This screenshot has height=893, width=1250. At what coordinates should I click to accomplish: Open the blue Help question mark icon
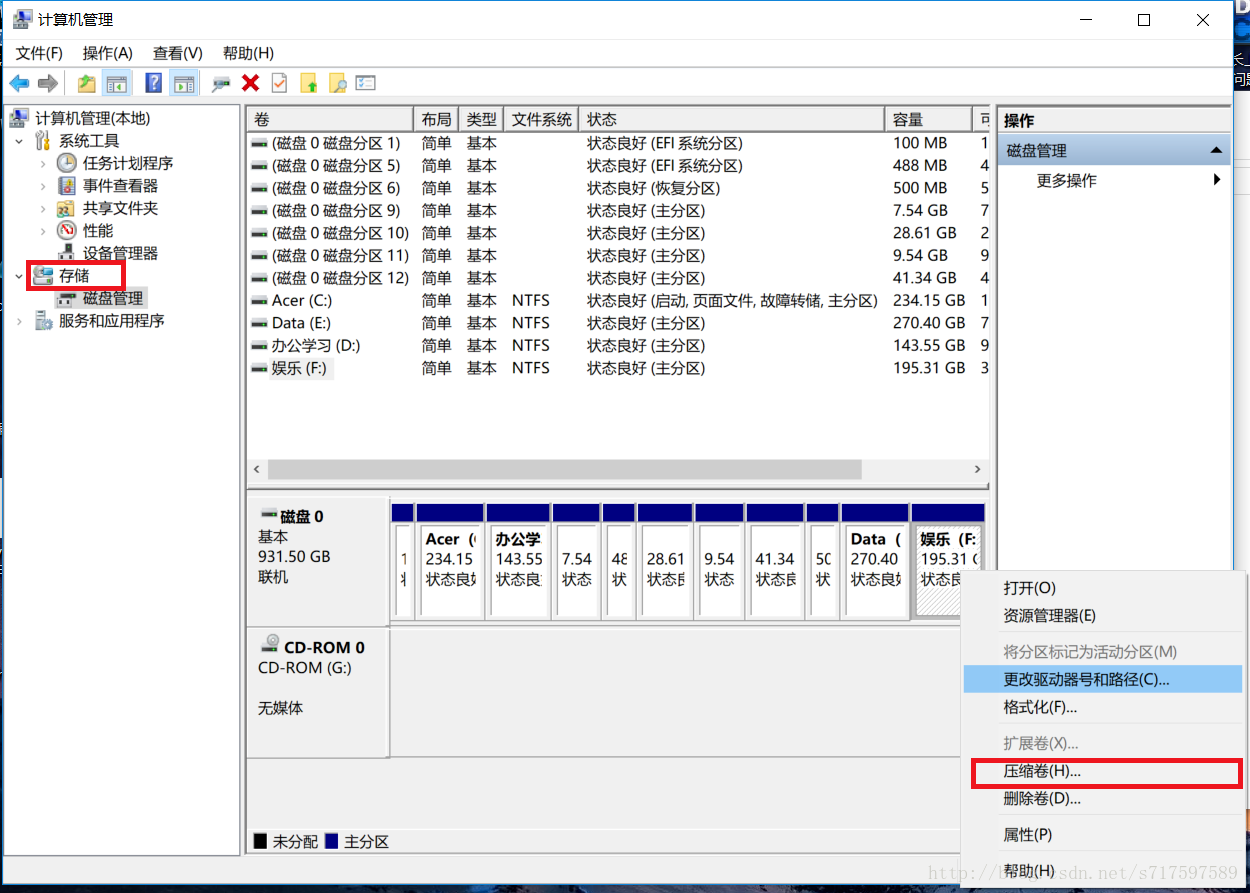point(154,83)
